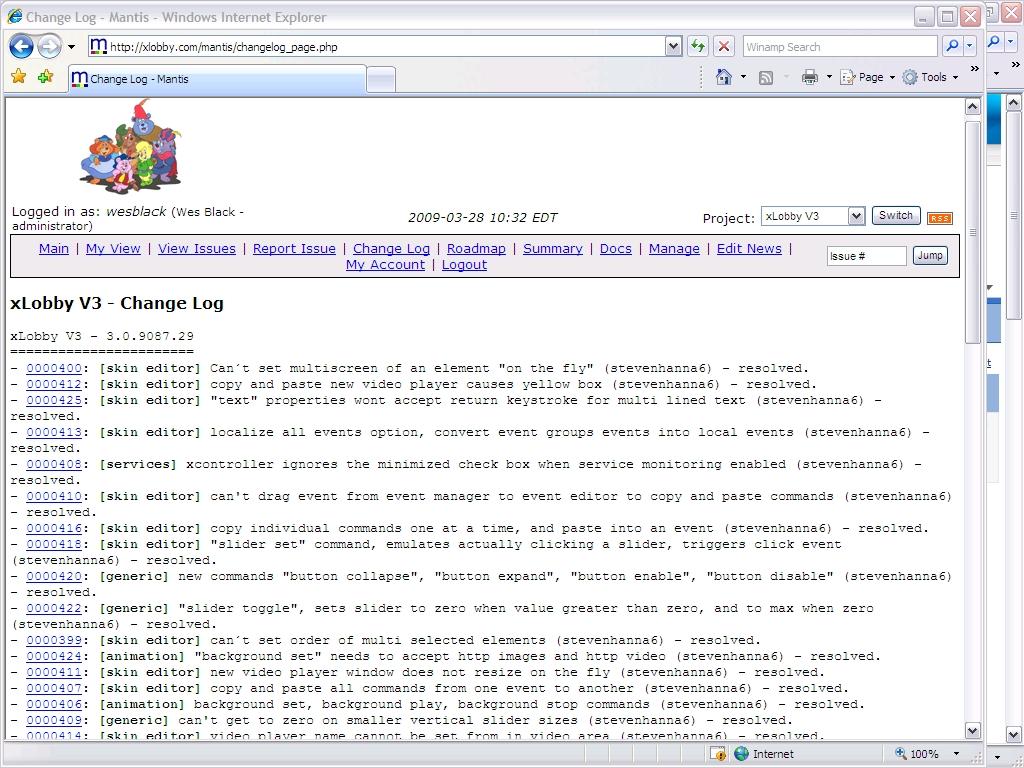Open the 100% zoom level control
This screenshot has height=768, width=1024.
click(927, 754)
